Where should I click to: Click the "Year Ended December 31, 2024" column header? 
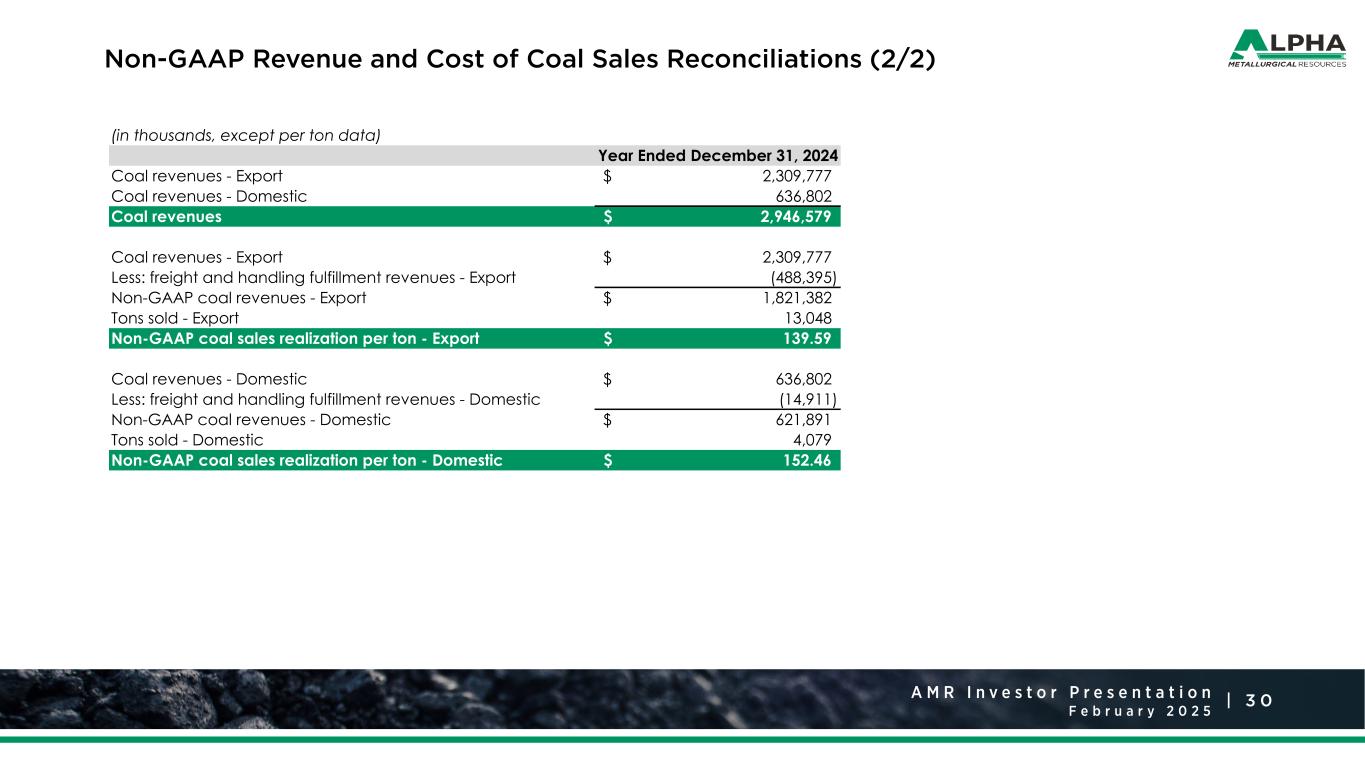pyautogui.click(x=718, y=156)
